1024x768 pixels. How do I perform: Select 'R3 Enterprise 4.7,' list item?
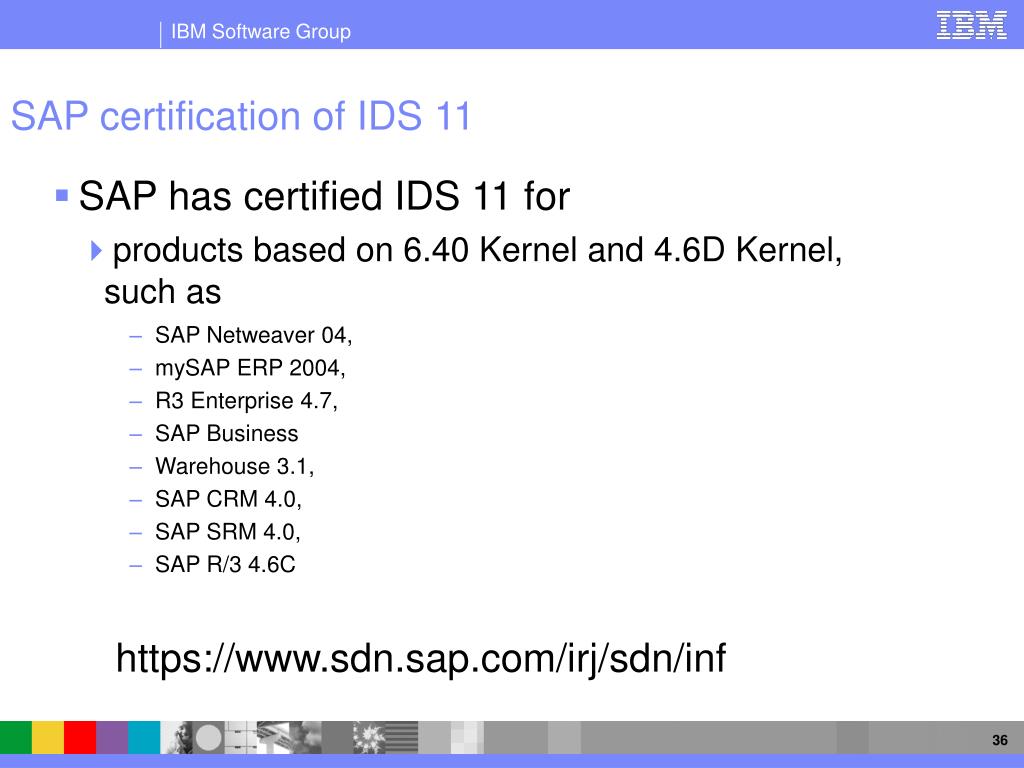[x=246, y=400]
